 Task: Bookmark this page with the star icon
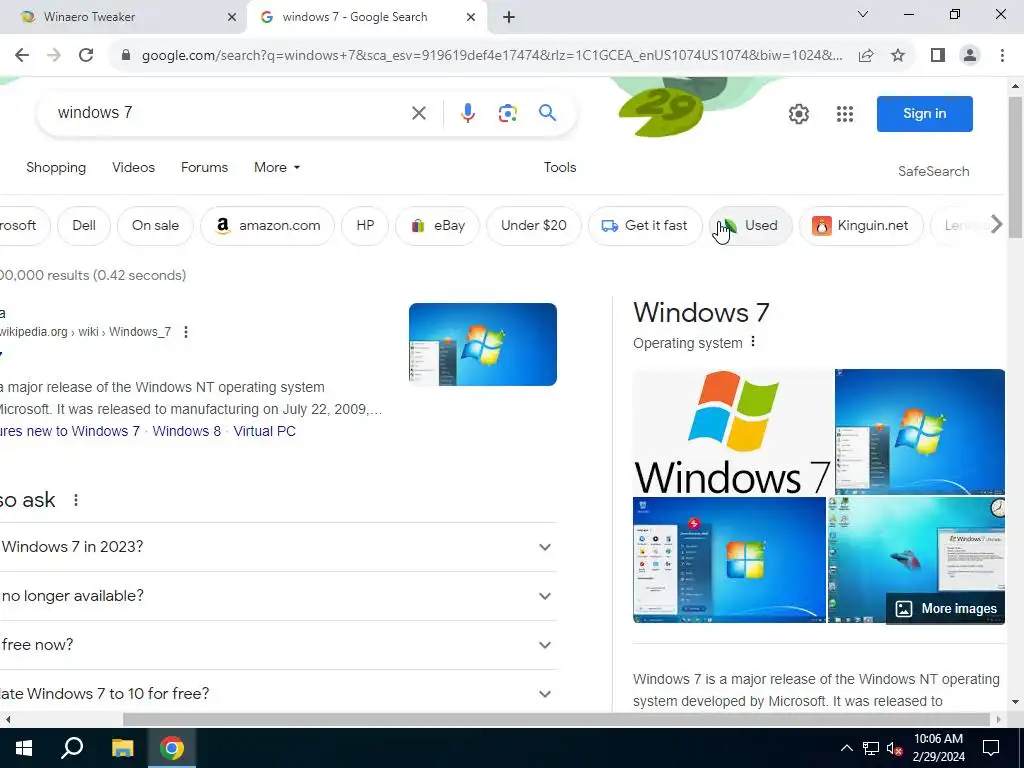[x=898, y=56]
